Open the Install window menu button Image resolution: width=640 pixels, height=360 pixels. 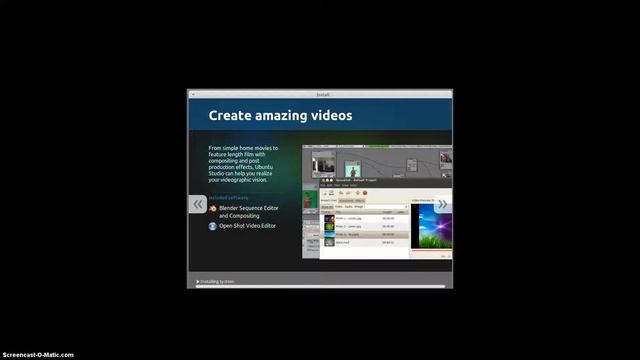pyautogui.click(x=193, y=94)
